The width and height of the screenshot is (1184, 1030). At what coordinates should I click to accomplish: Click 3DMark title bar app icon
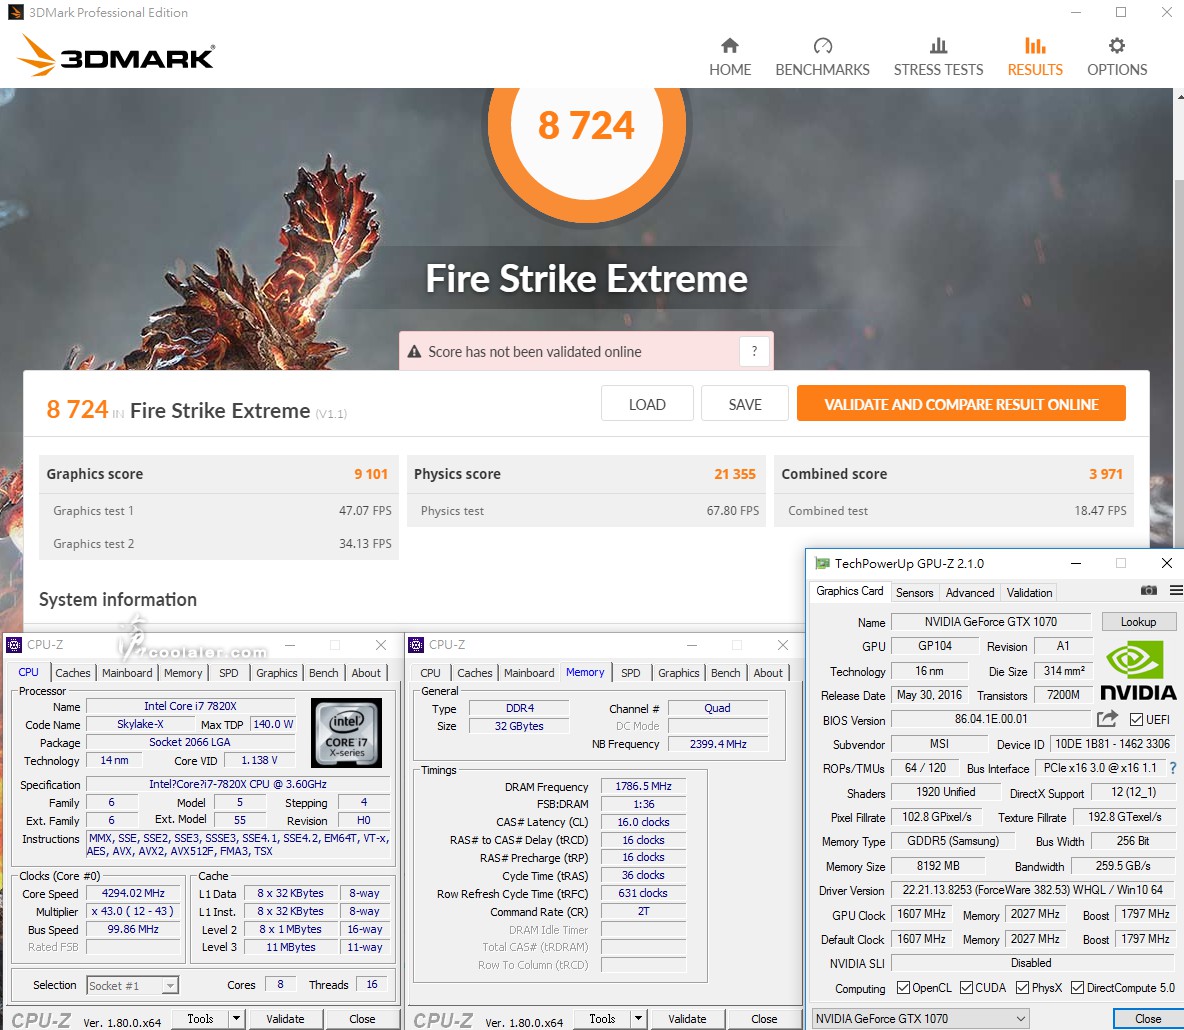tap(15, 12)
